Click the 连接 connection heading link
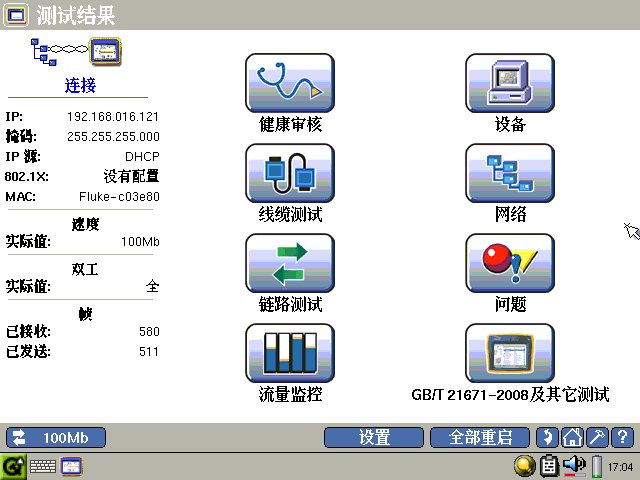This screenshot has height=480, width=640. 80,86
